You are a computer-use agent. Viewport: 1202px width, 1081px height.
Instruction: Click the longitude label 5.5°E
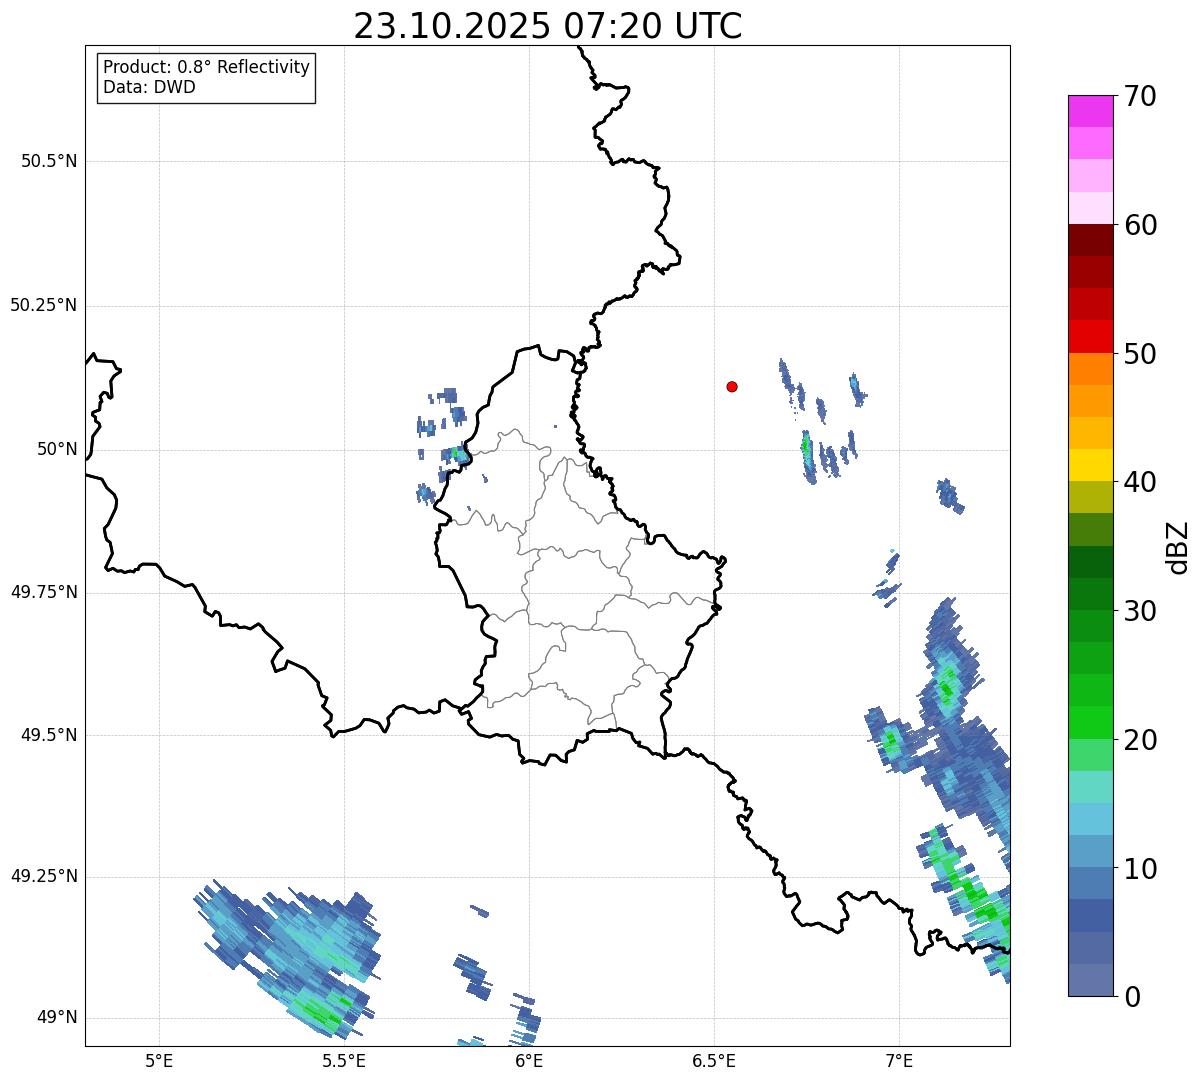(x=344, y=1060)
